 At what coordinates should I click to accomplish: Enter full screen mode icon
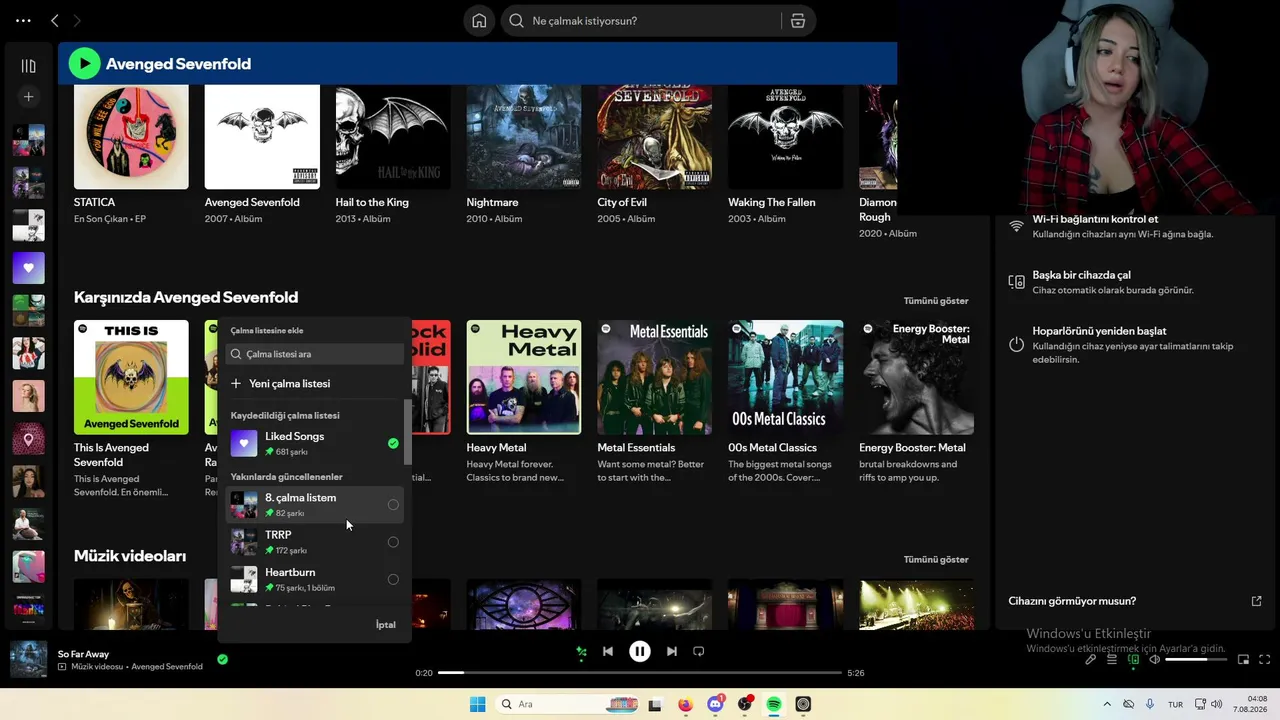point(1265,660)
